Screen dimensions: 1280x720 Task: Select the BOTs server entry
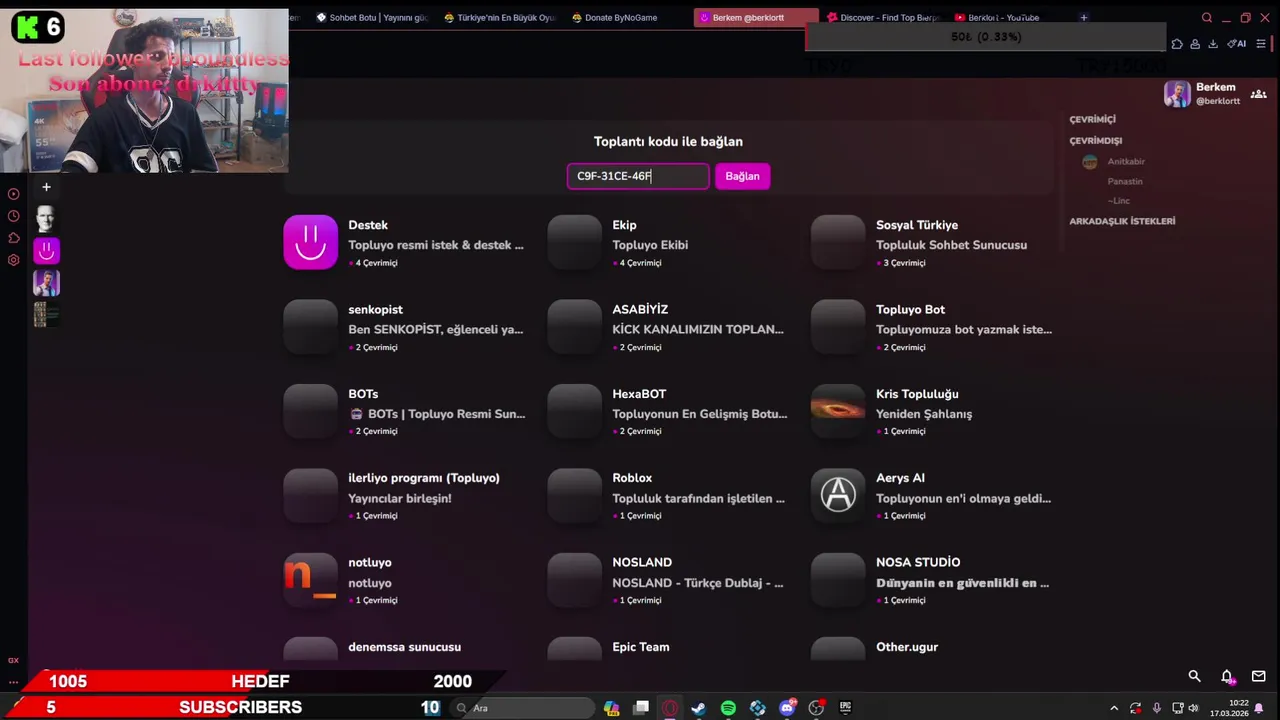[407, 412]
